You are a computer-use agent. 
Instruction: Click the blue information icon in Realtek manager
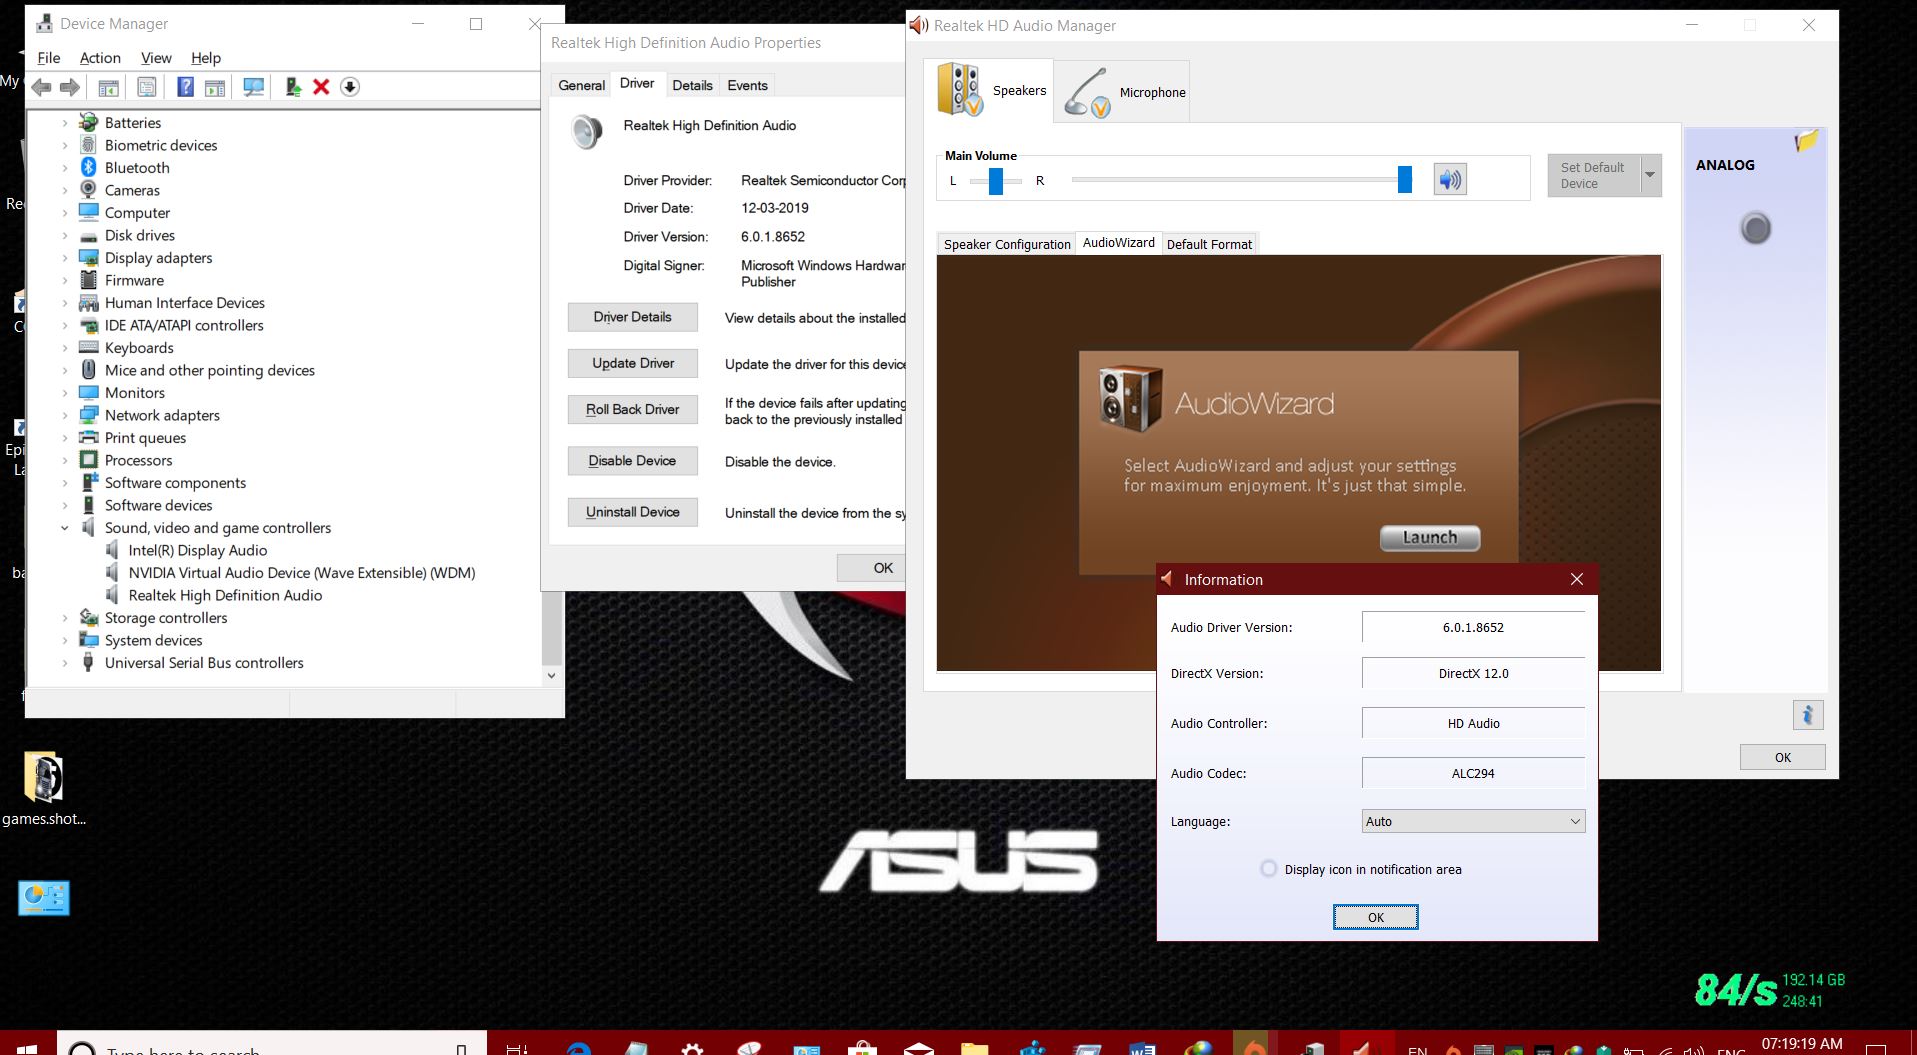1807,715
